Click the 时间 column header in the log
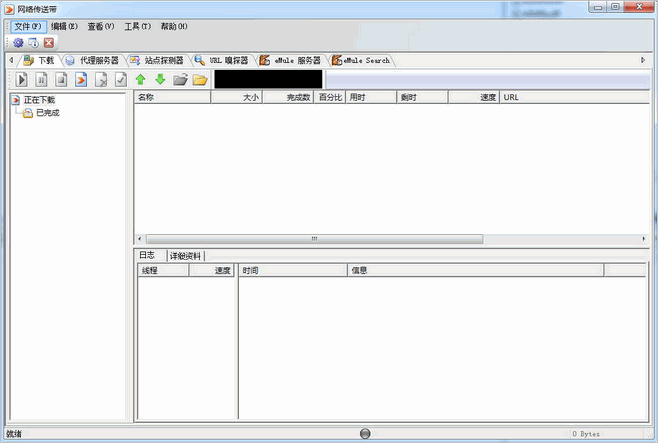 pyautogui.click(x=293, y=271)
